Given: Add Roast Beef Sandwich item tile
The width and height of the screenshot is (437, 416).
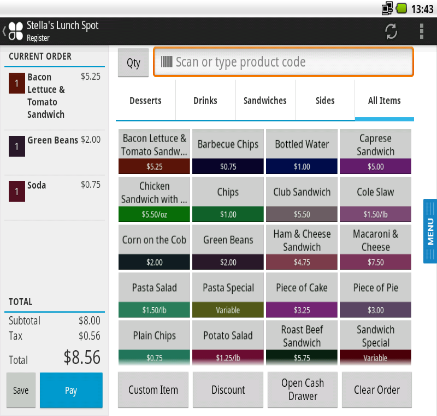Looking at the screenshot, I should click(x=302, y=343).
